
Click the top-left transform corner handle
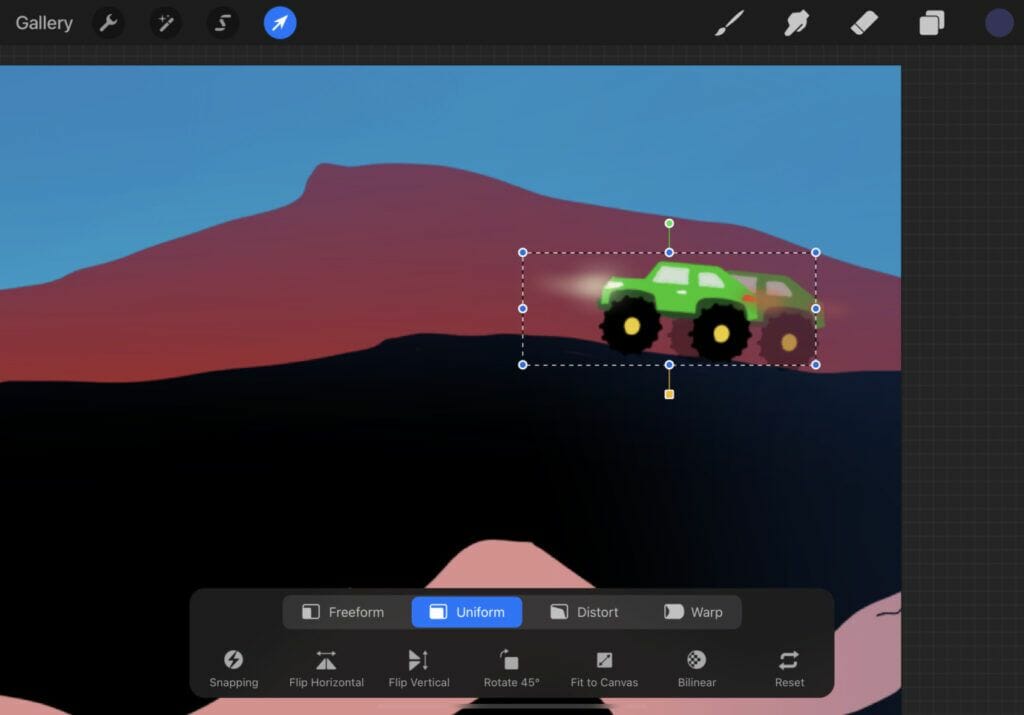[x=522, y=252]
